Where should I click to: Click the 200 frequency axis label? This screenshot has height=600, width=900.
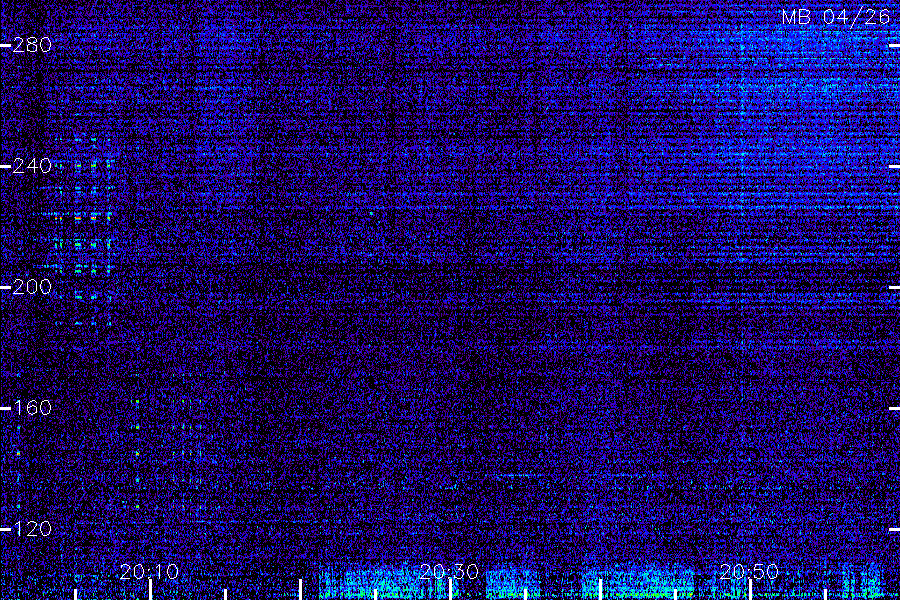pos(32,287)
